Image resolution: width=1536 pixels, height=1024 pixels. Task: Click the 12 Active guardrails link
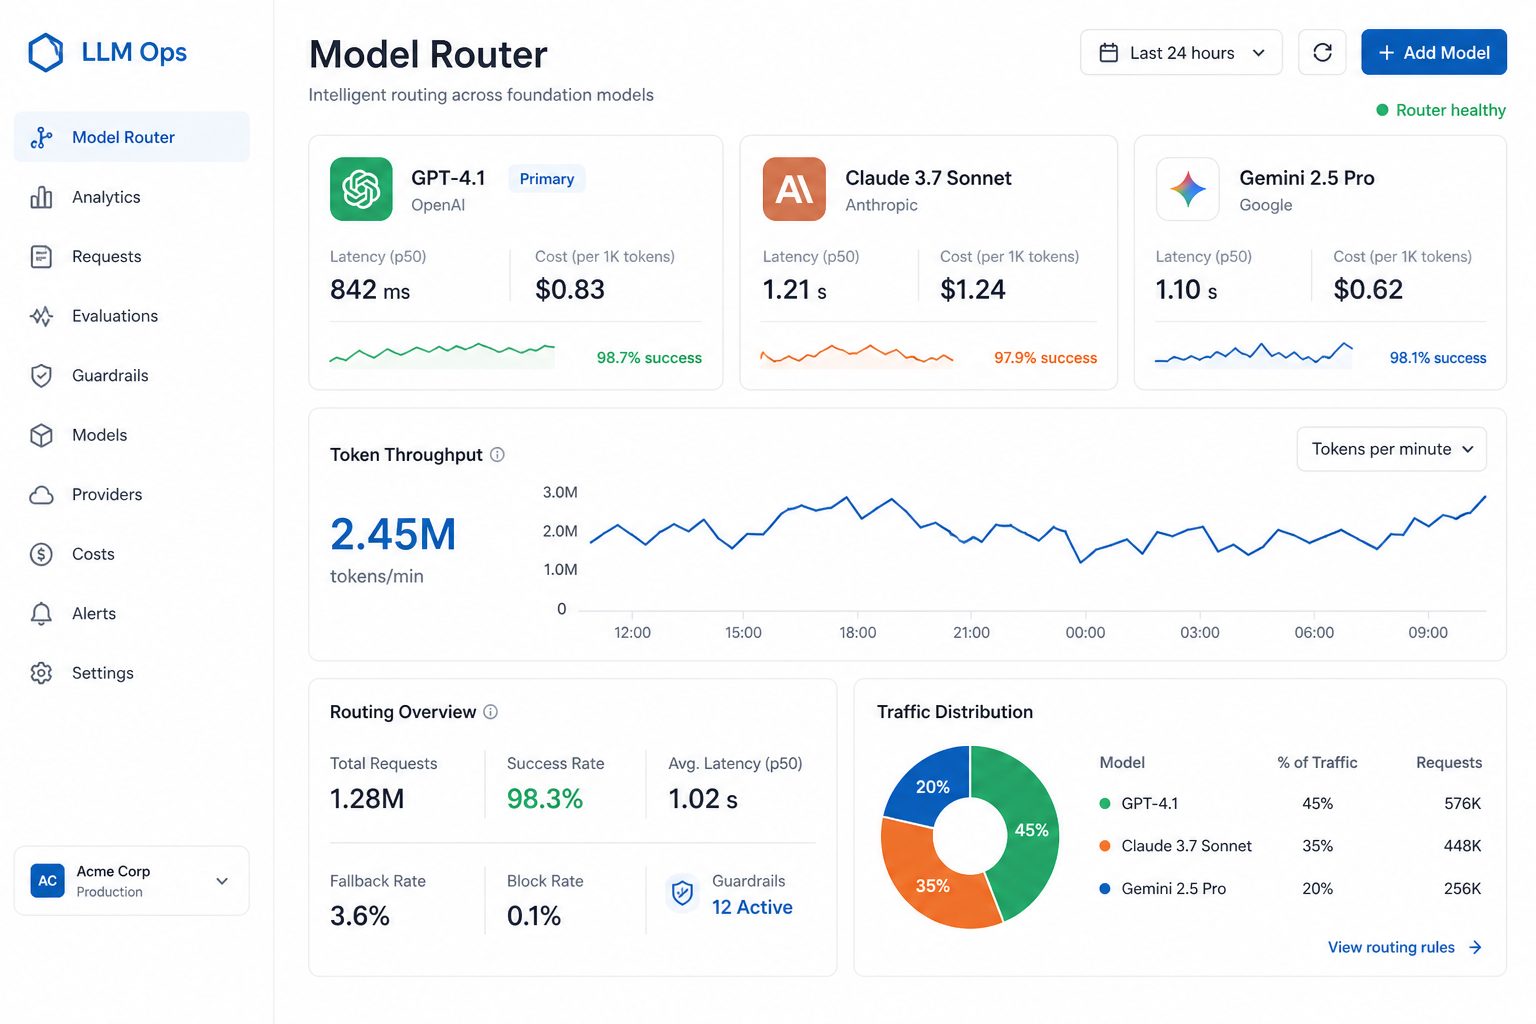[x=752, y=908]
